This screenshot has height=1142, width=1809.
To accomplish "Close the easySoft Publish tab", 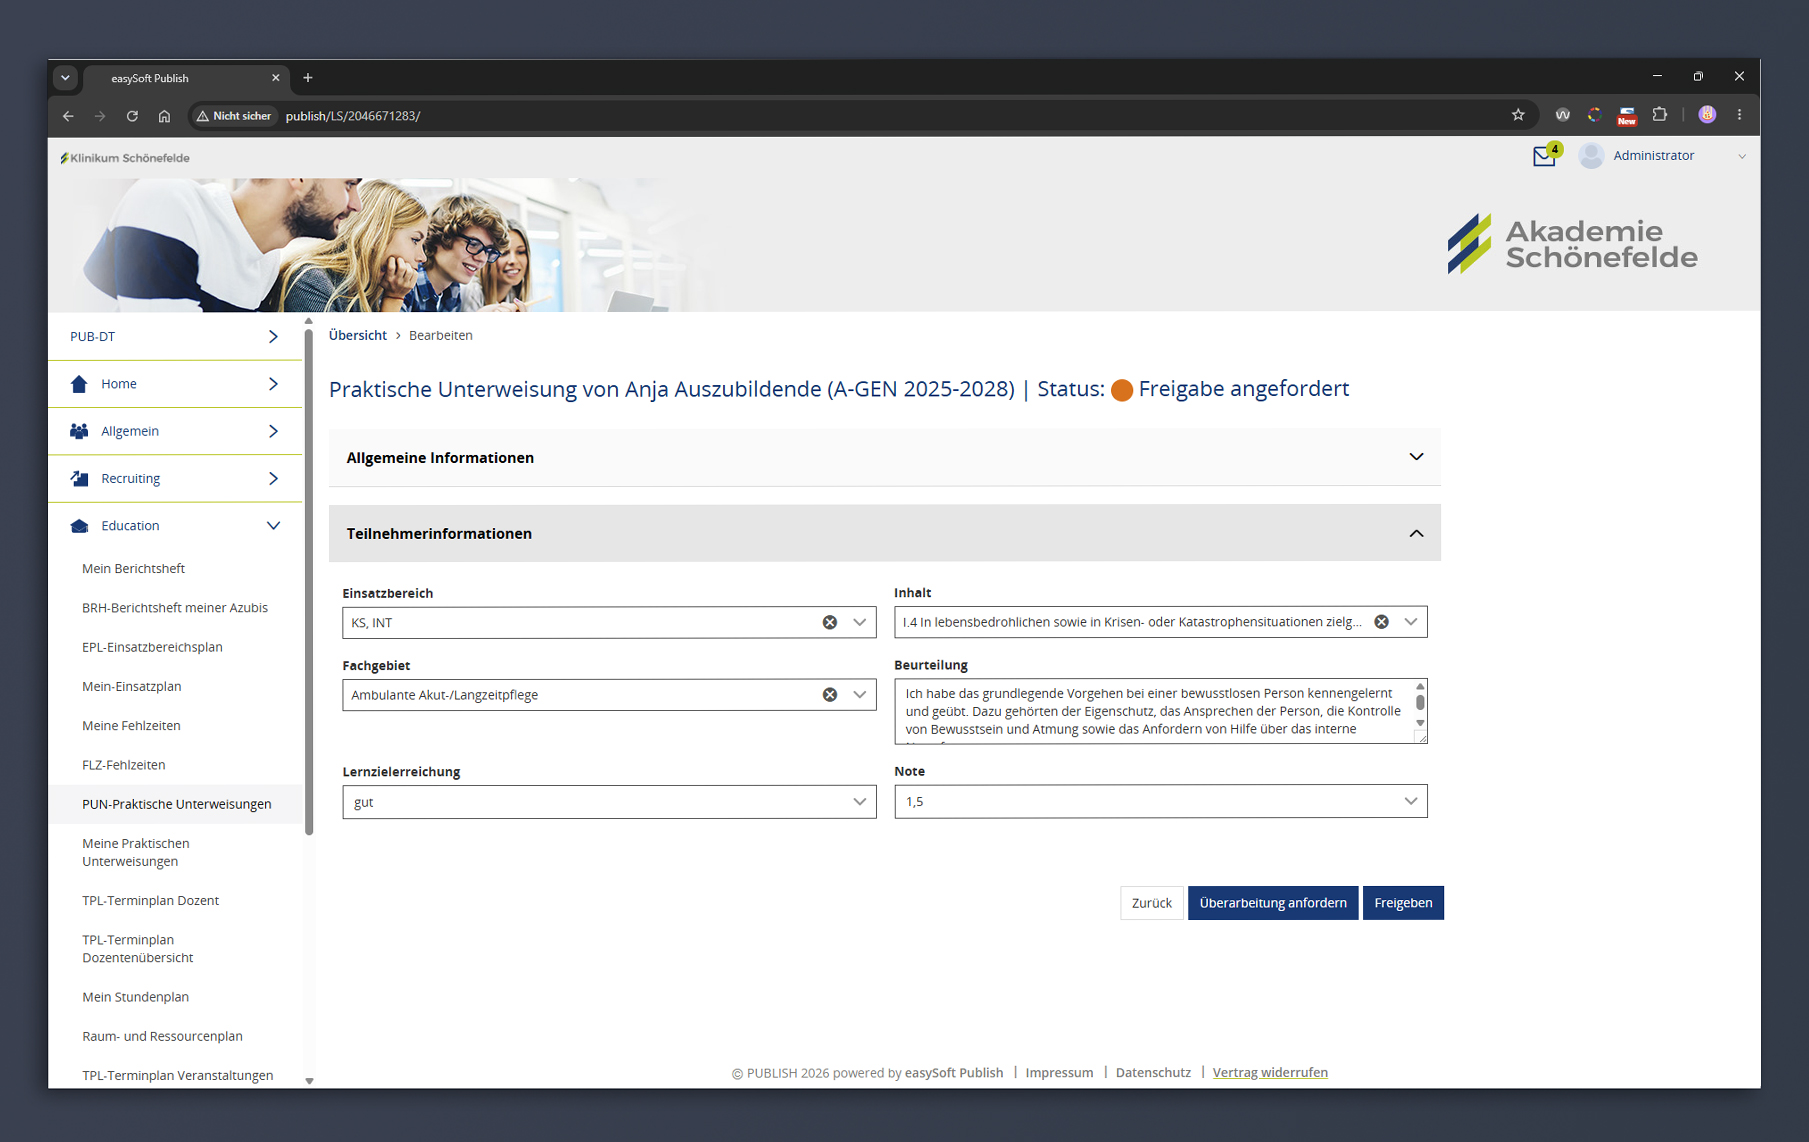I will 276,78.
